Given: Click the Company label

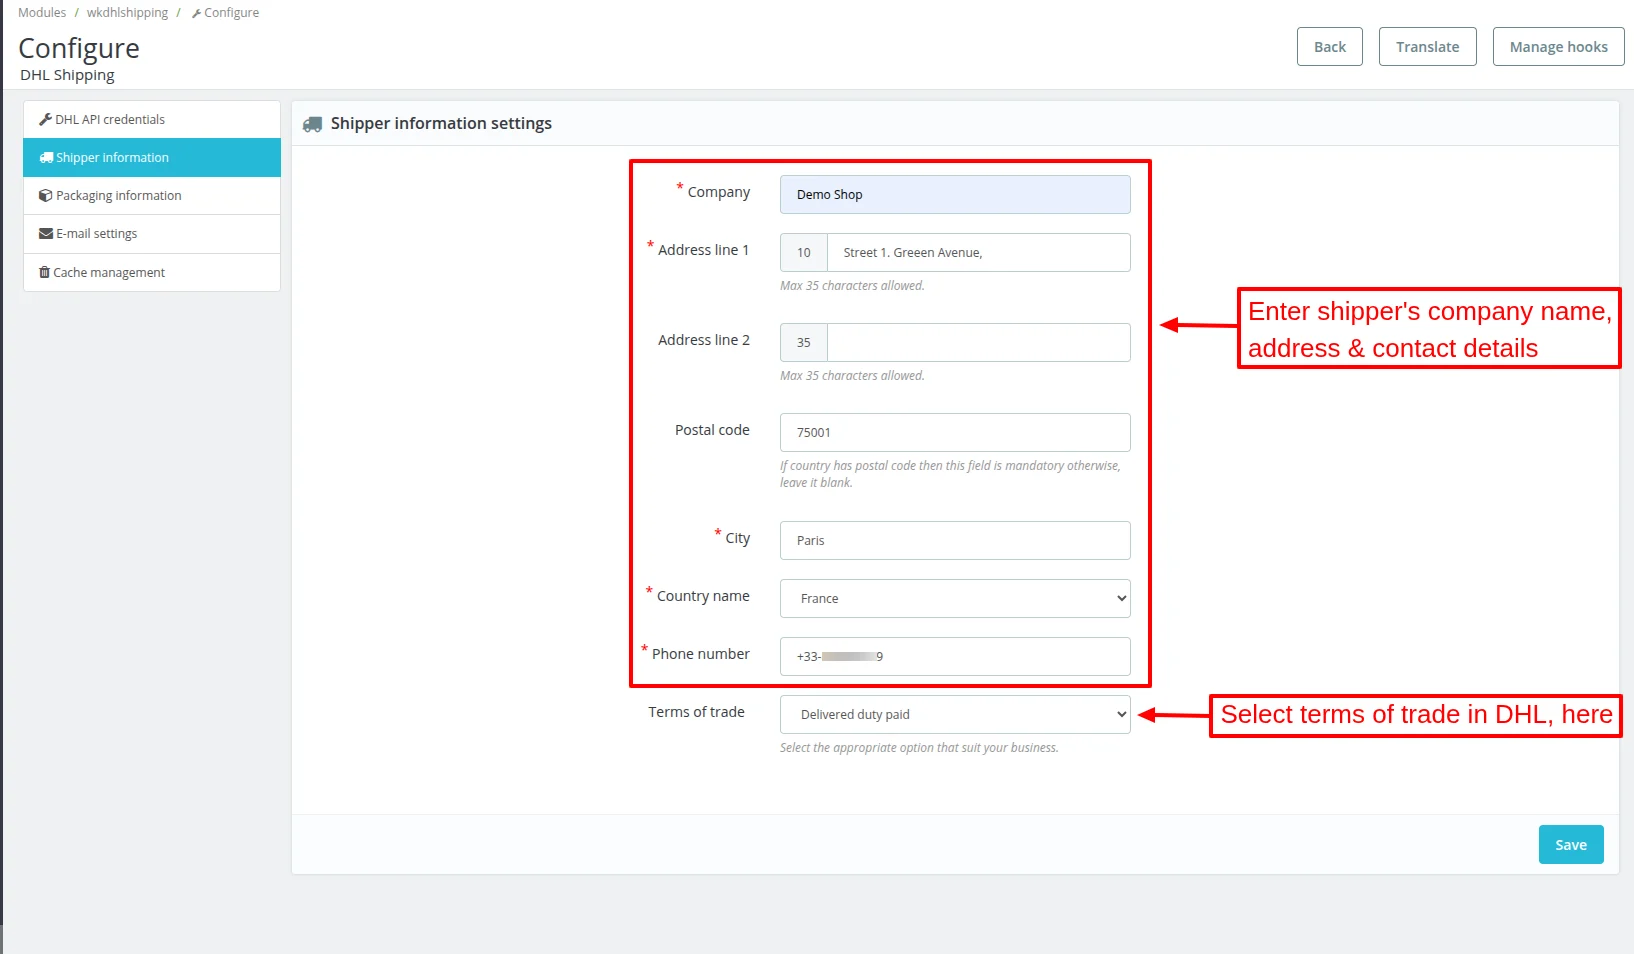Looking at the screenshot, I should point(719,192).
